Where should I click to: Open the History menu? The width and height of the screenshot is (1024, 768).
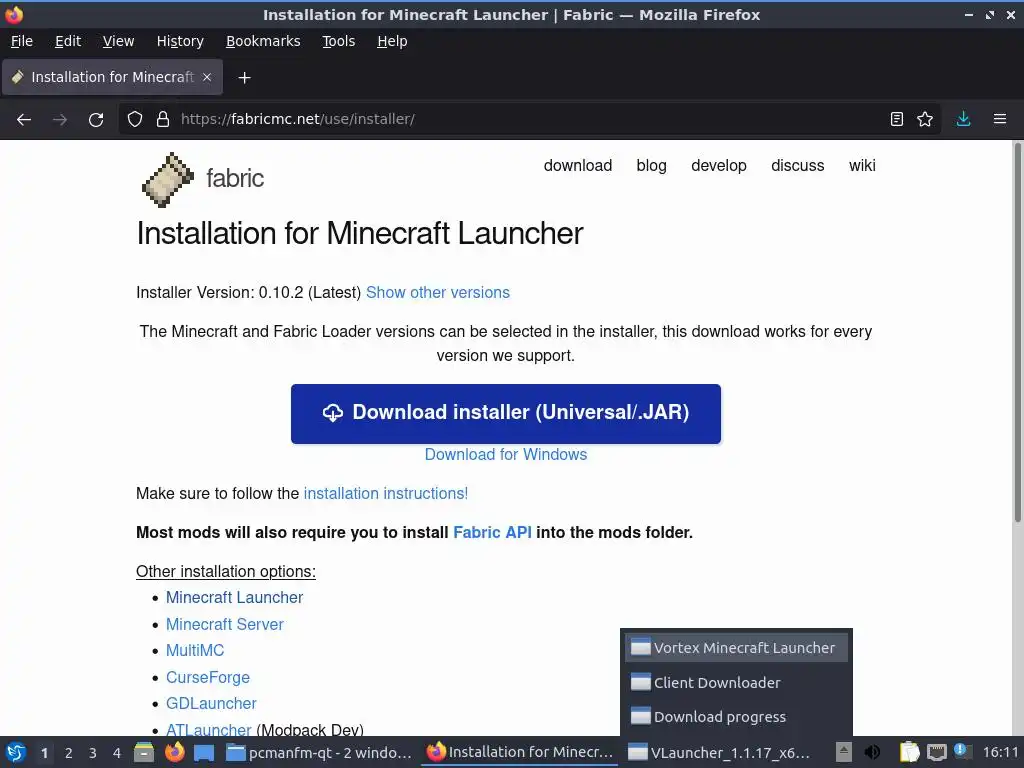pos(180,41)
